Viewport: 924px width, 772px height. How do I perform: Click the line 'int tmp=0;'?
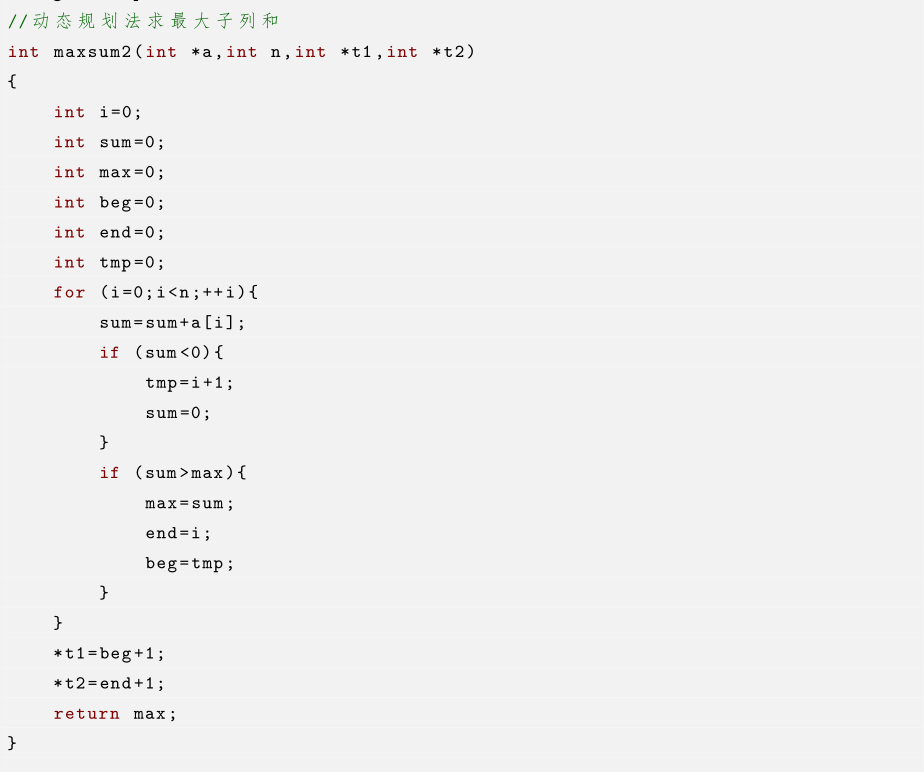click(x=109, y=262)
